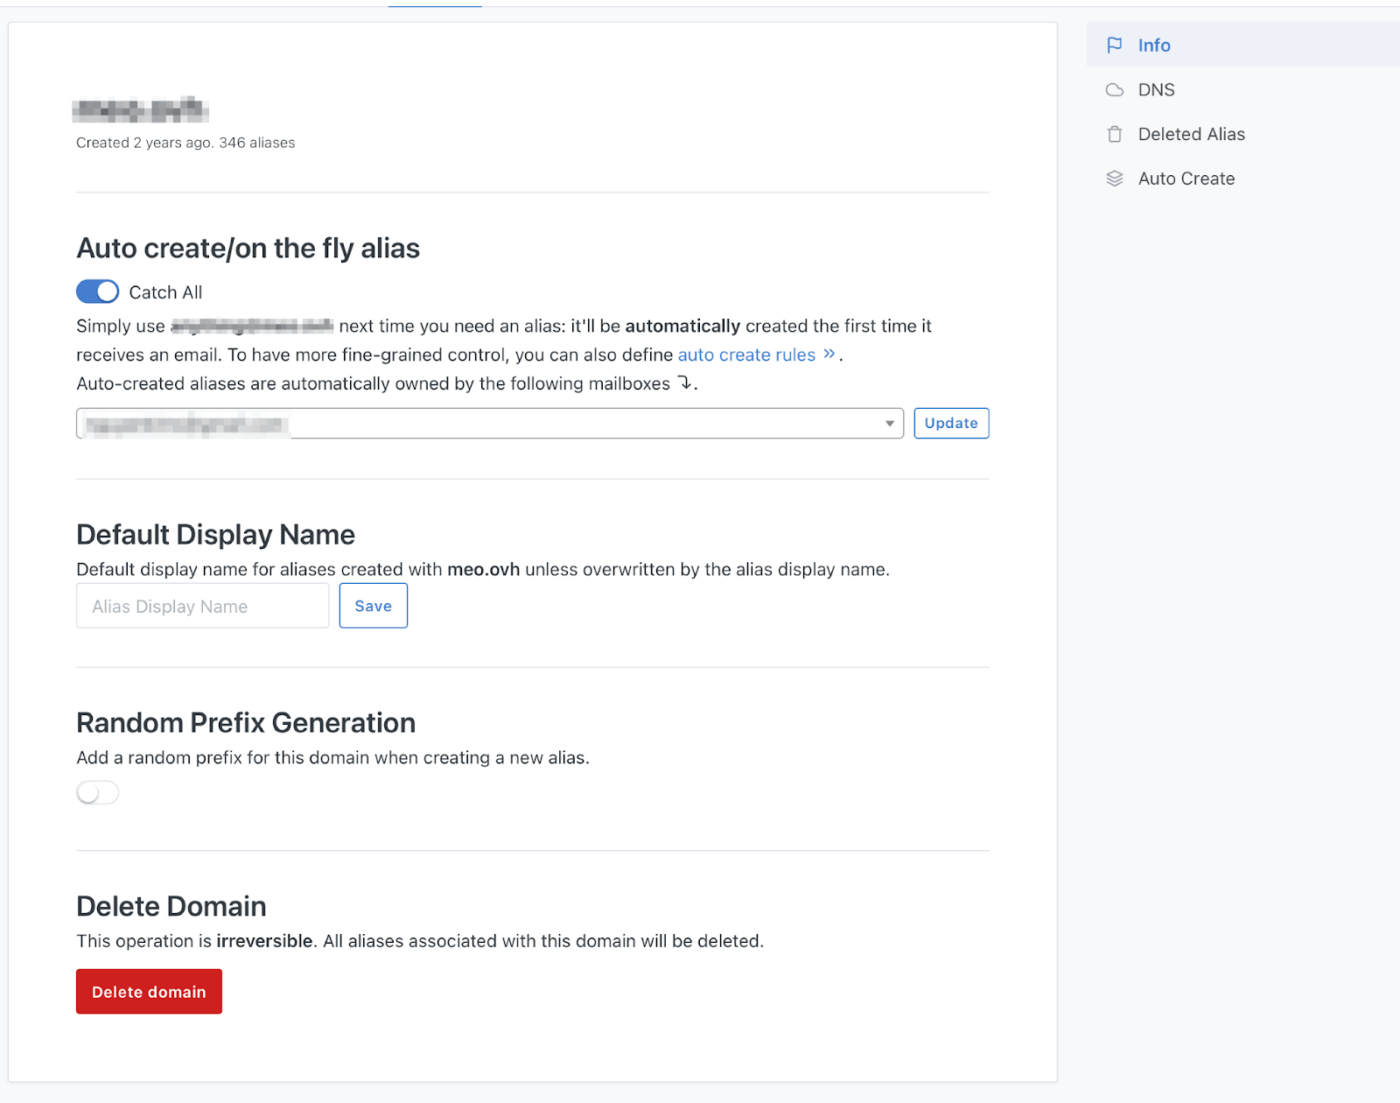
Task: Go to the Deleted Alias section
Action: tap(1191, 133)
